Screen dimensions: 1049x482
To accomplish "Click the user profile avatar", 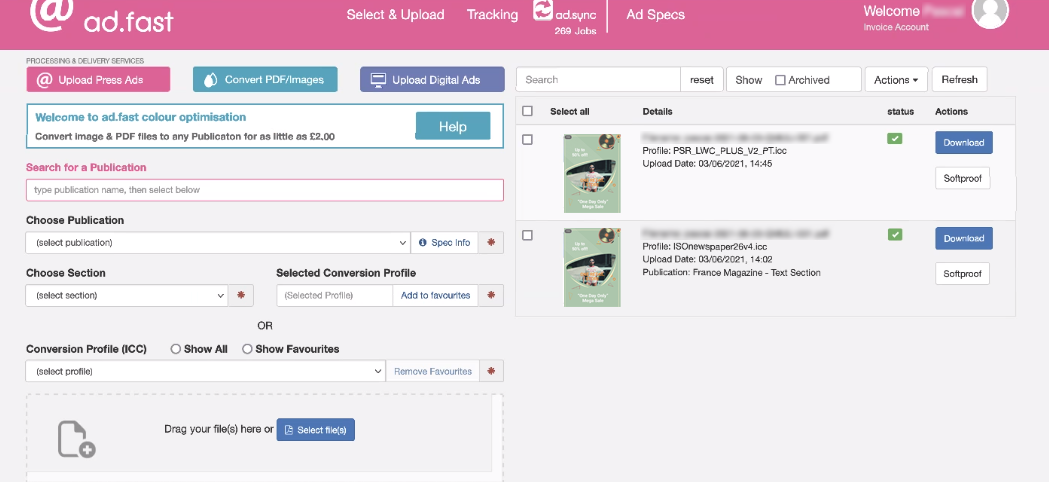I will click(989, 12).
